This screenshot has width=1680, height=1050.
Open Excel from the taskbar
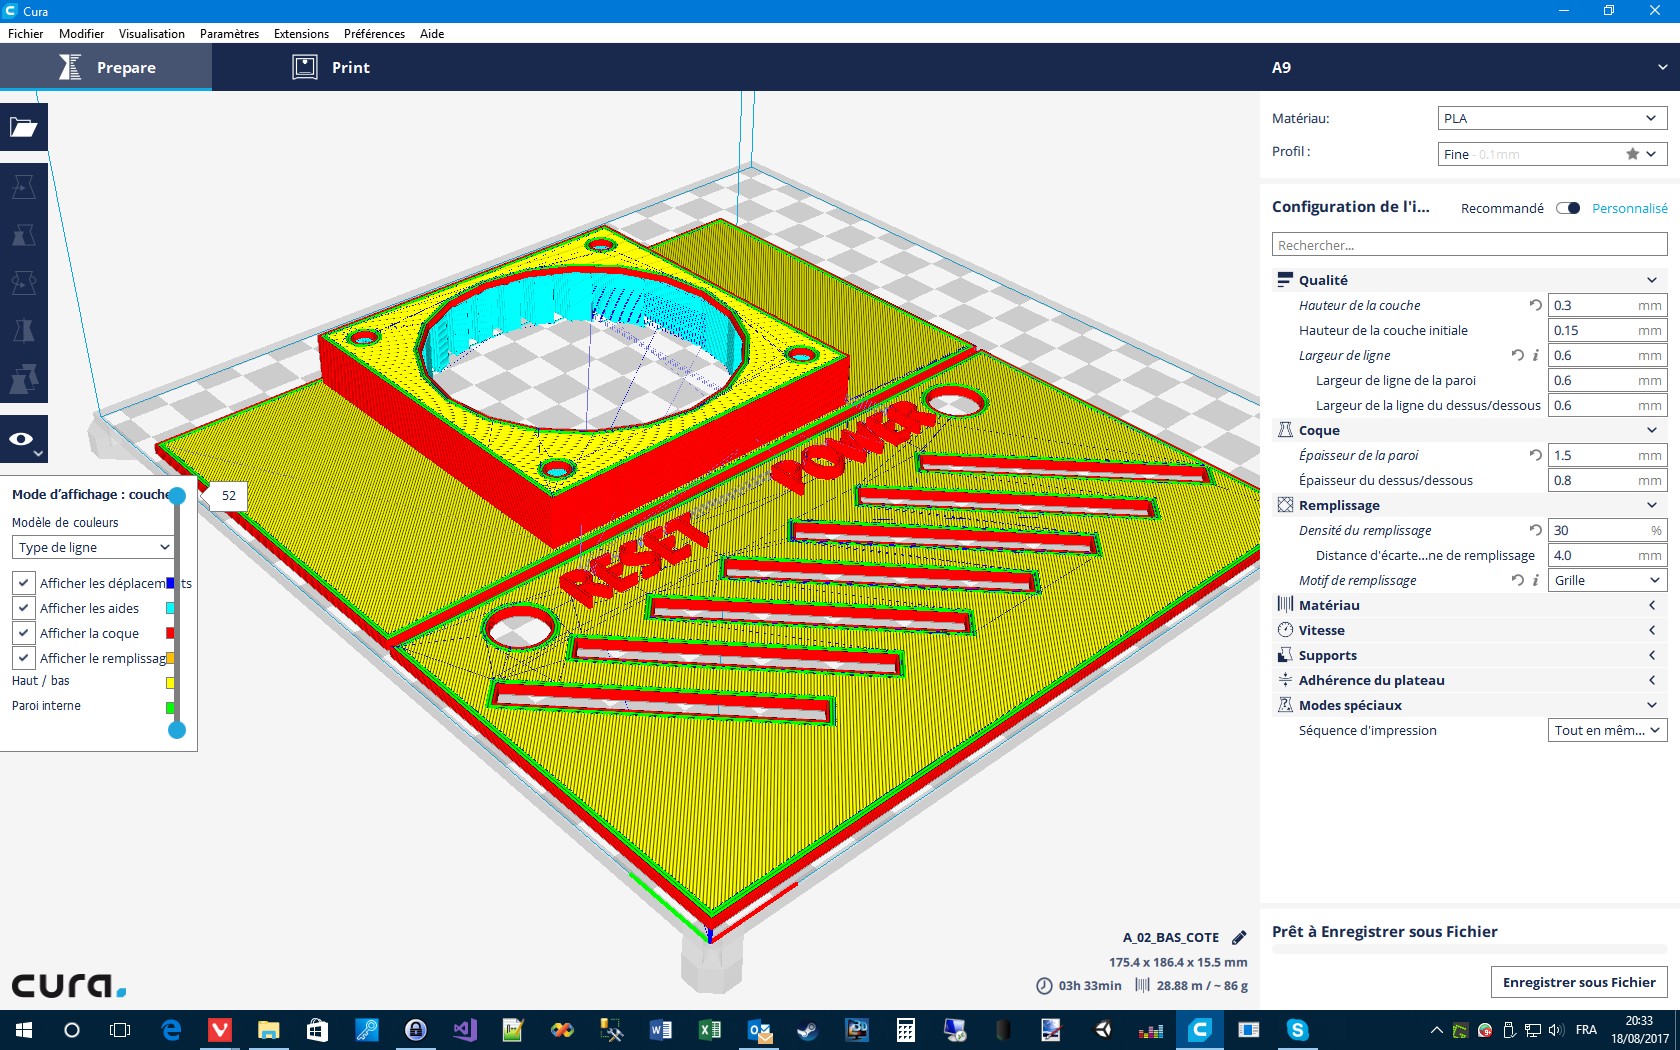pos(709,1030)
